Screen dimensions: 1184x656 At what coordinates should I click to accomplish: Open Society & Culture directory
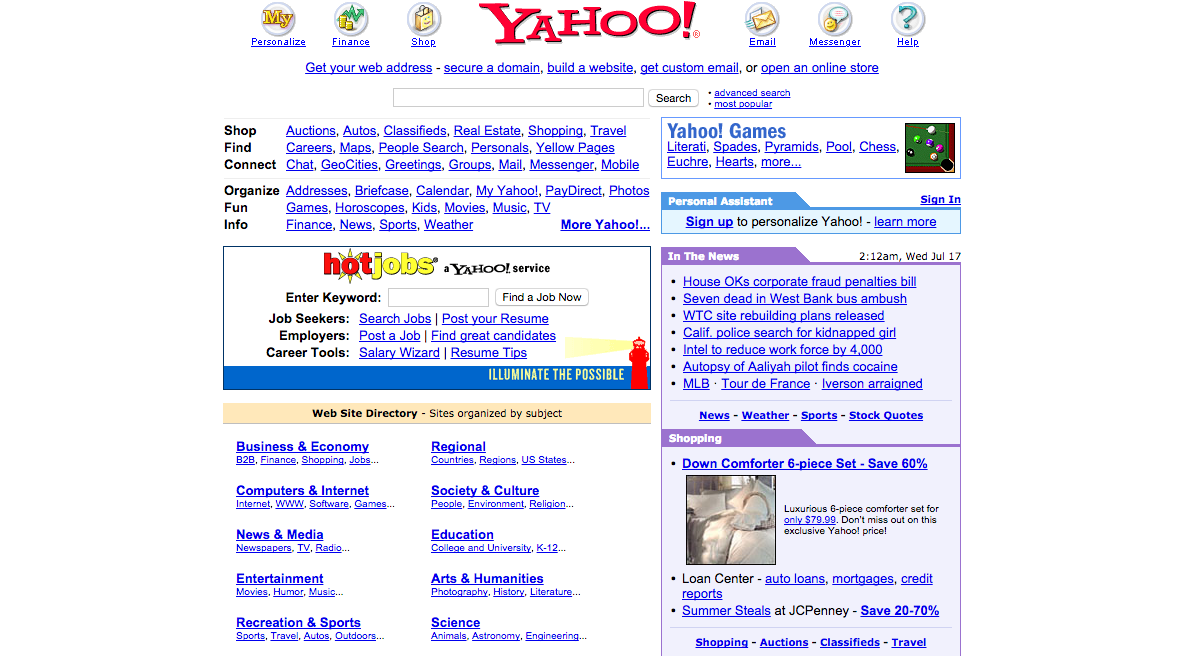tap(485, 491)
